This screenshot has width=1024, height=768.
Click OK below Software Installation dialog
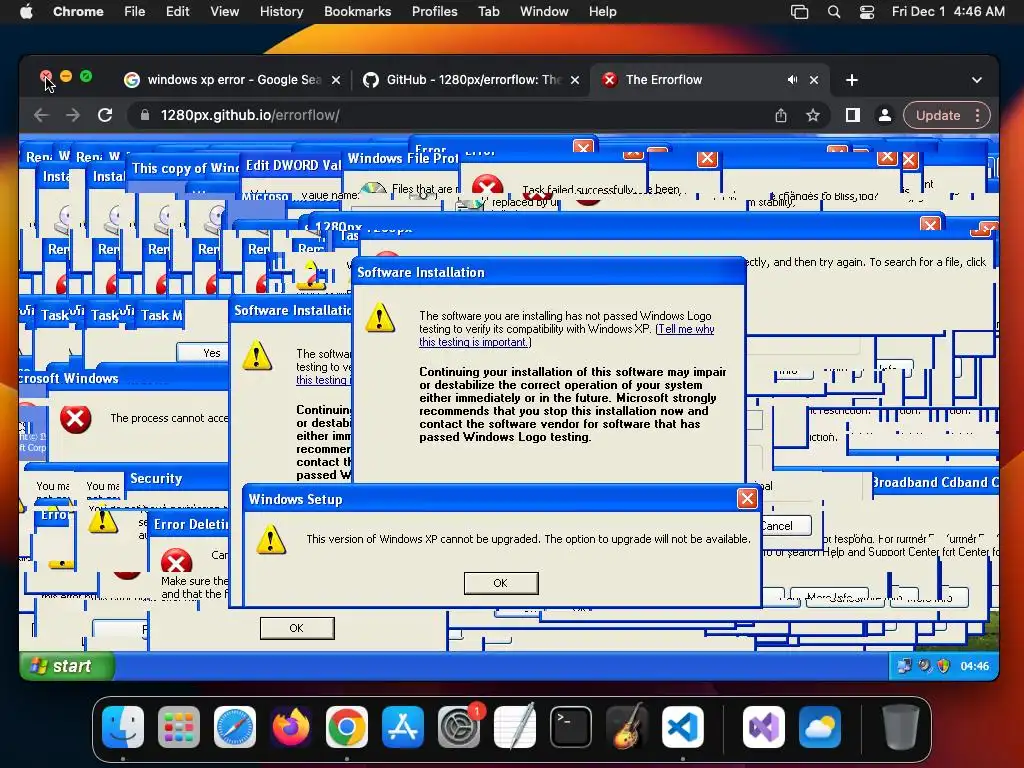pyautogui.click(x=297, y=628)
